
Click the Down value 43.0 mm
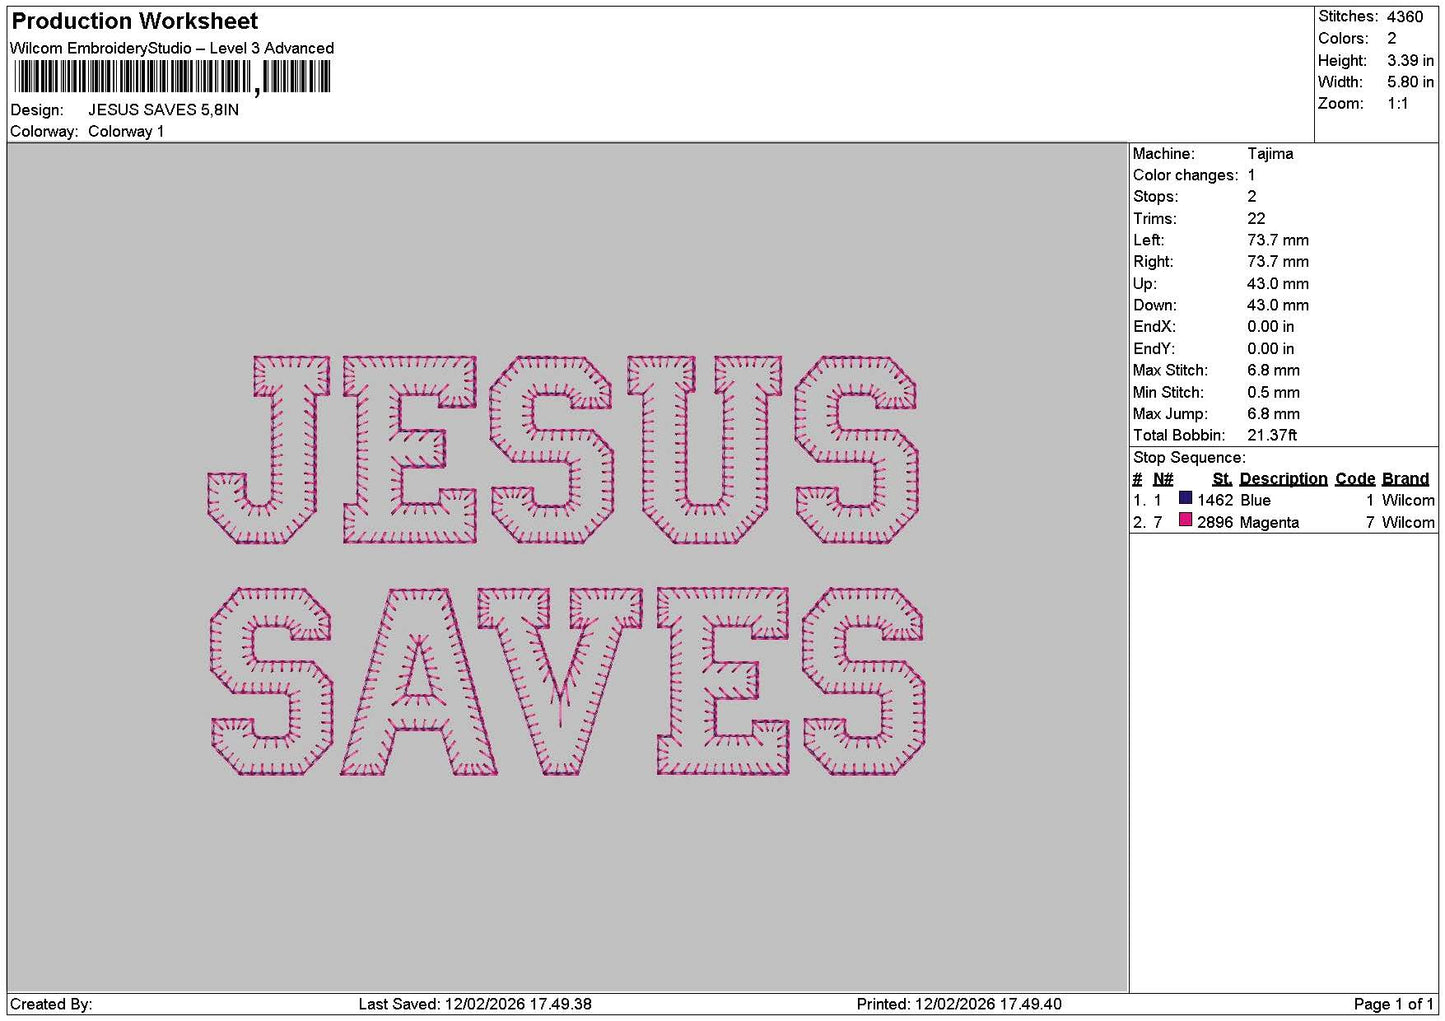(x=1277, y=306)
